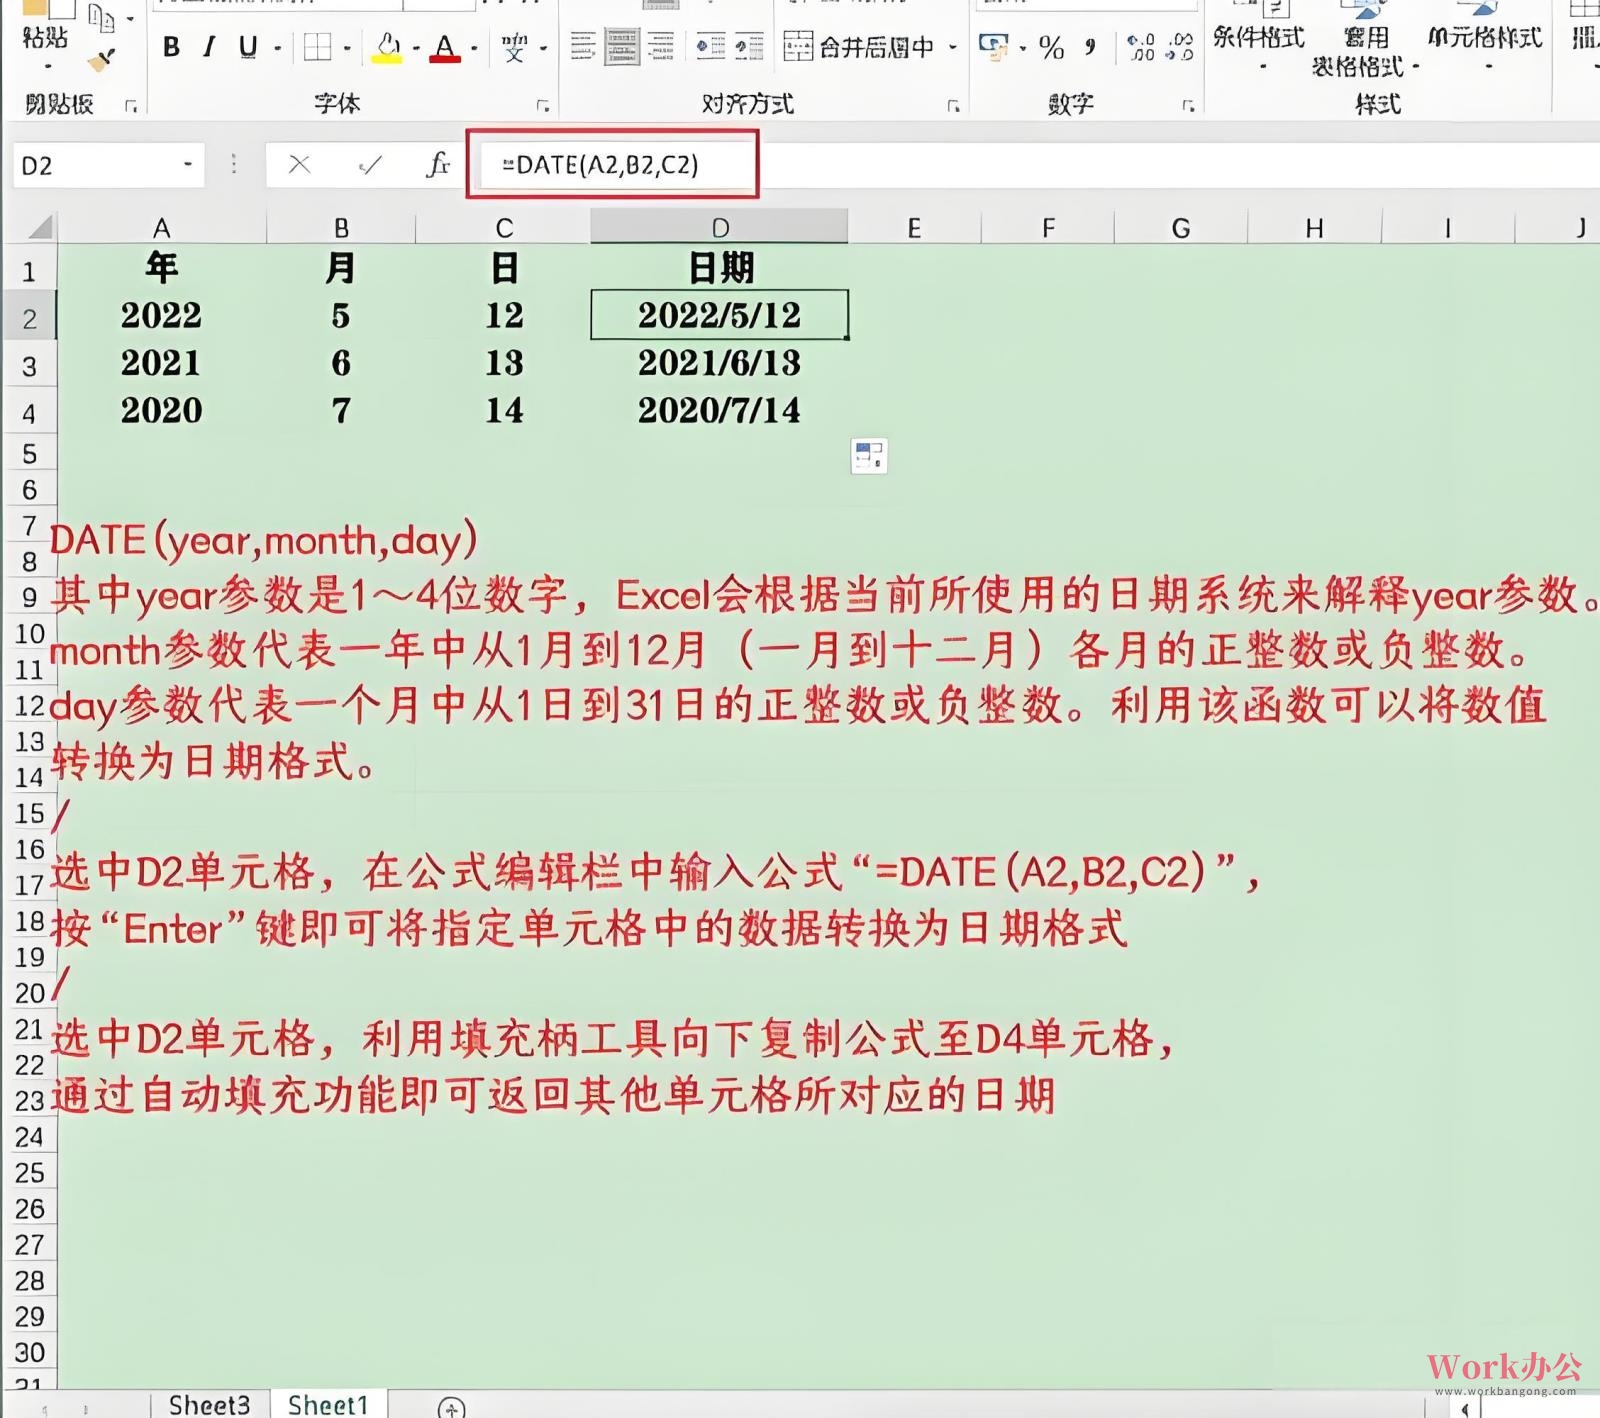Open the 字体 dialog launcher
1600x1418 pixels.
pyautogui.click(x=543, y=105)
